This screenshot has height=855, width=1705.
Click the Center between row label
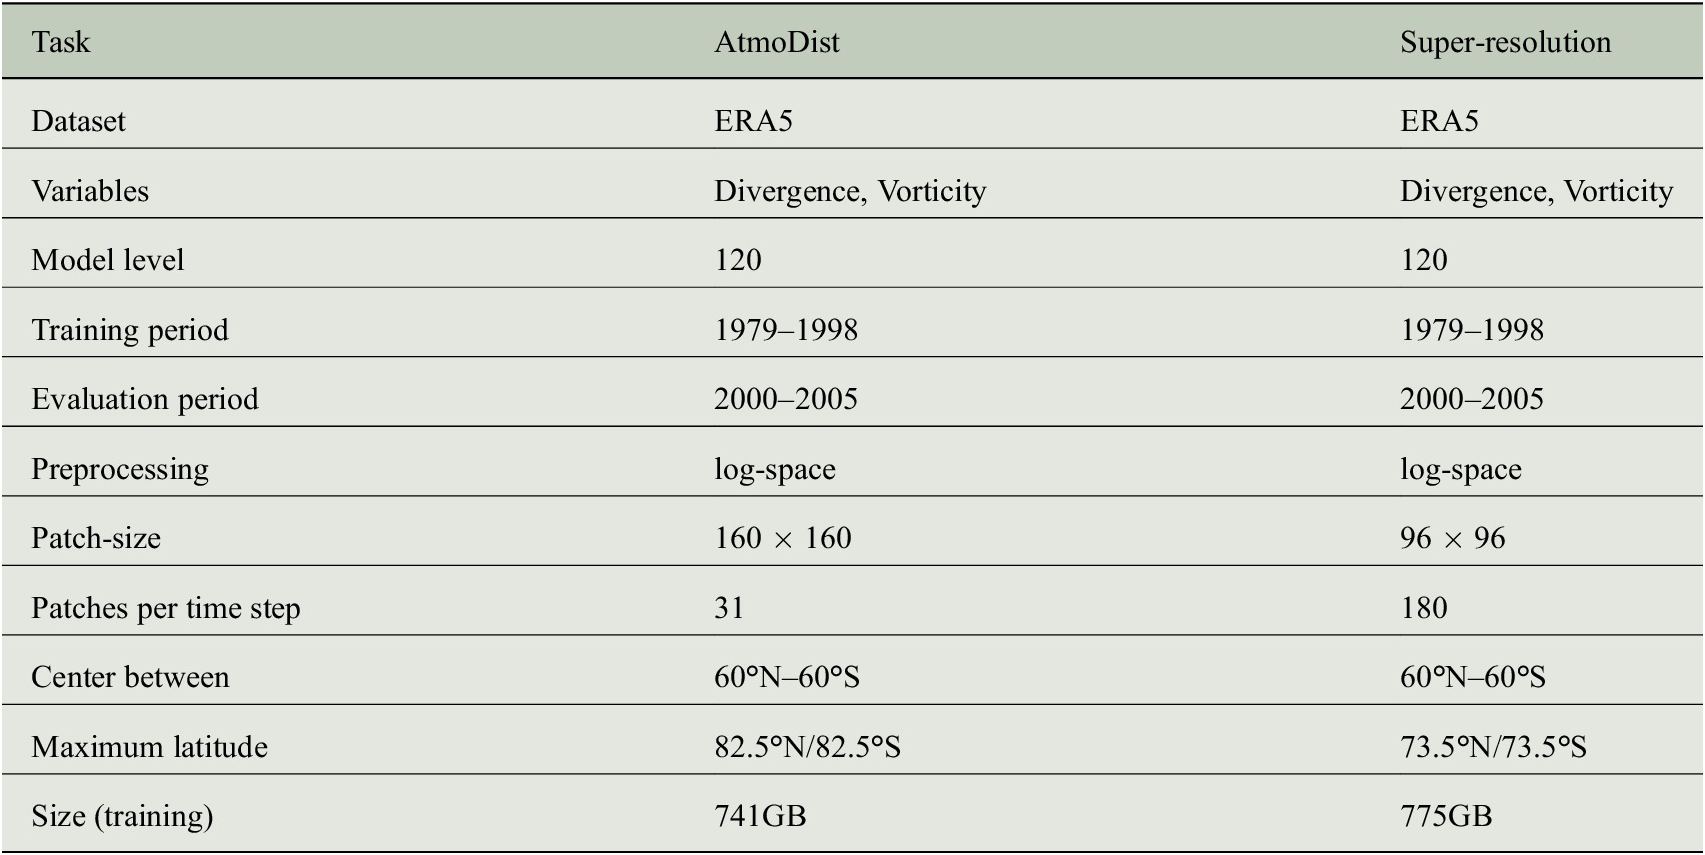click(130, 677)
